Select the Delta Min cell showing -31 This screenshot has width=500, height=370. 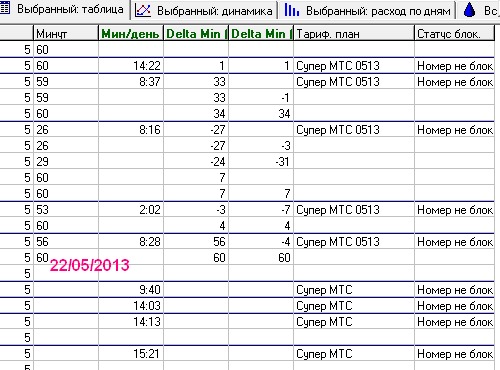[x=261, y=162]
